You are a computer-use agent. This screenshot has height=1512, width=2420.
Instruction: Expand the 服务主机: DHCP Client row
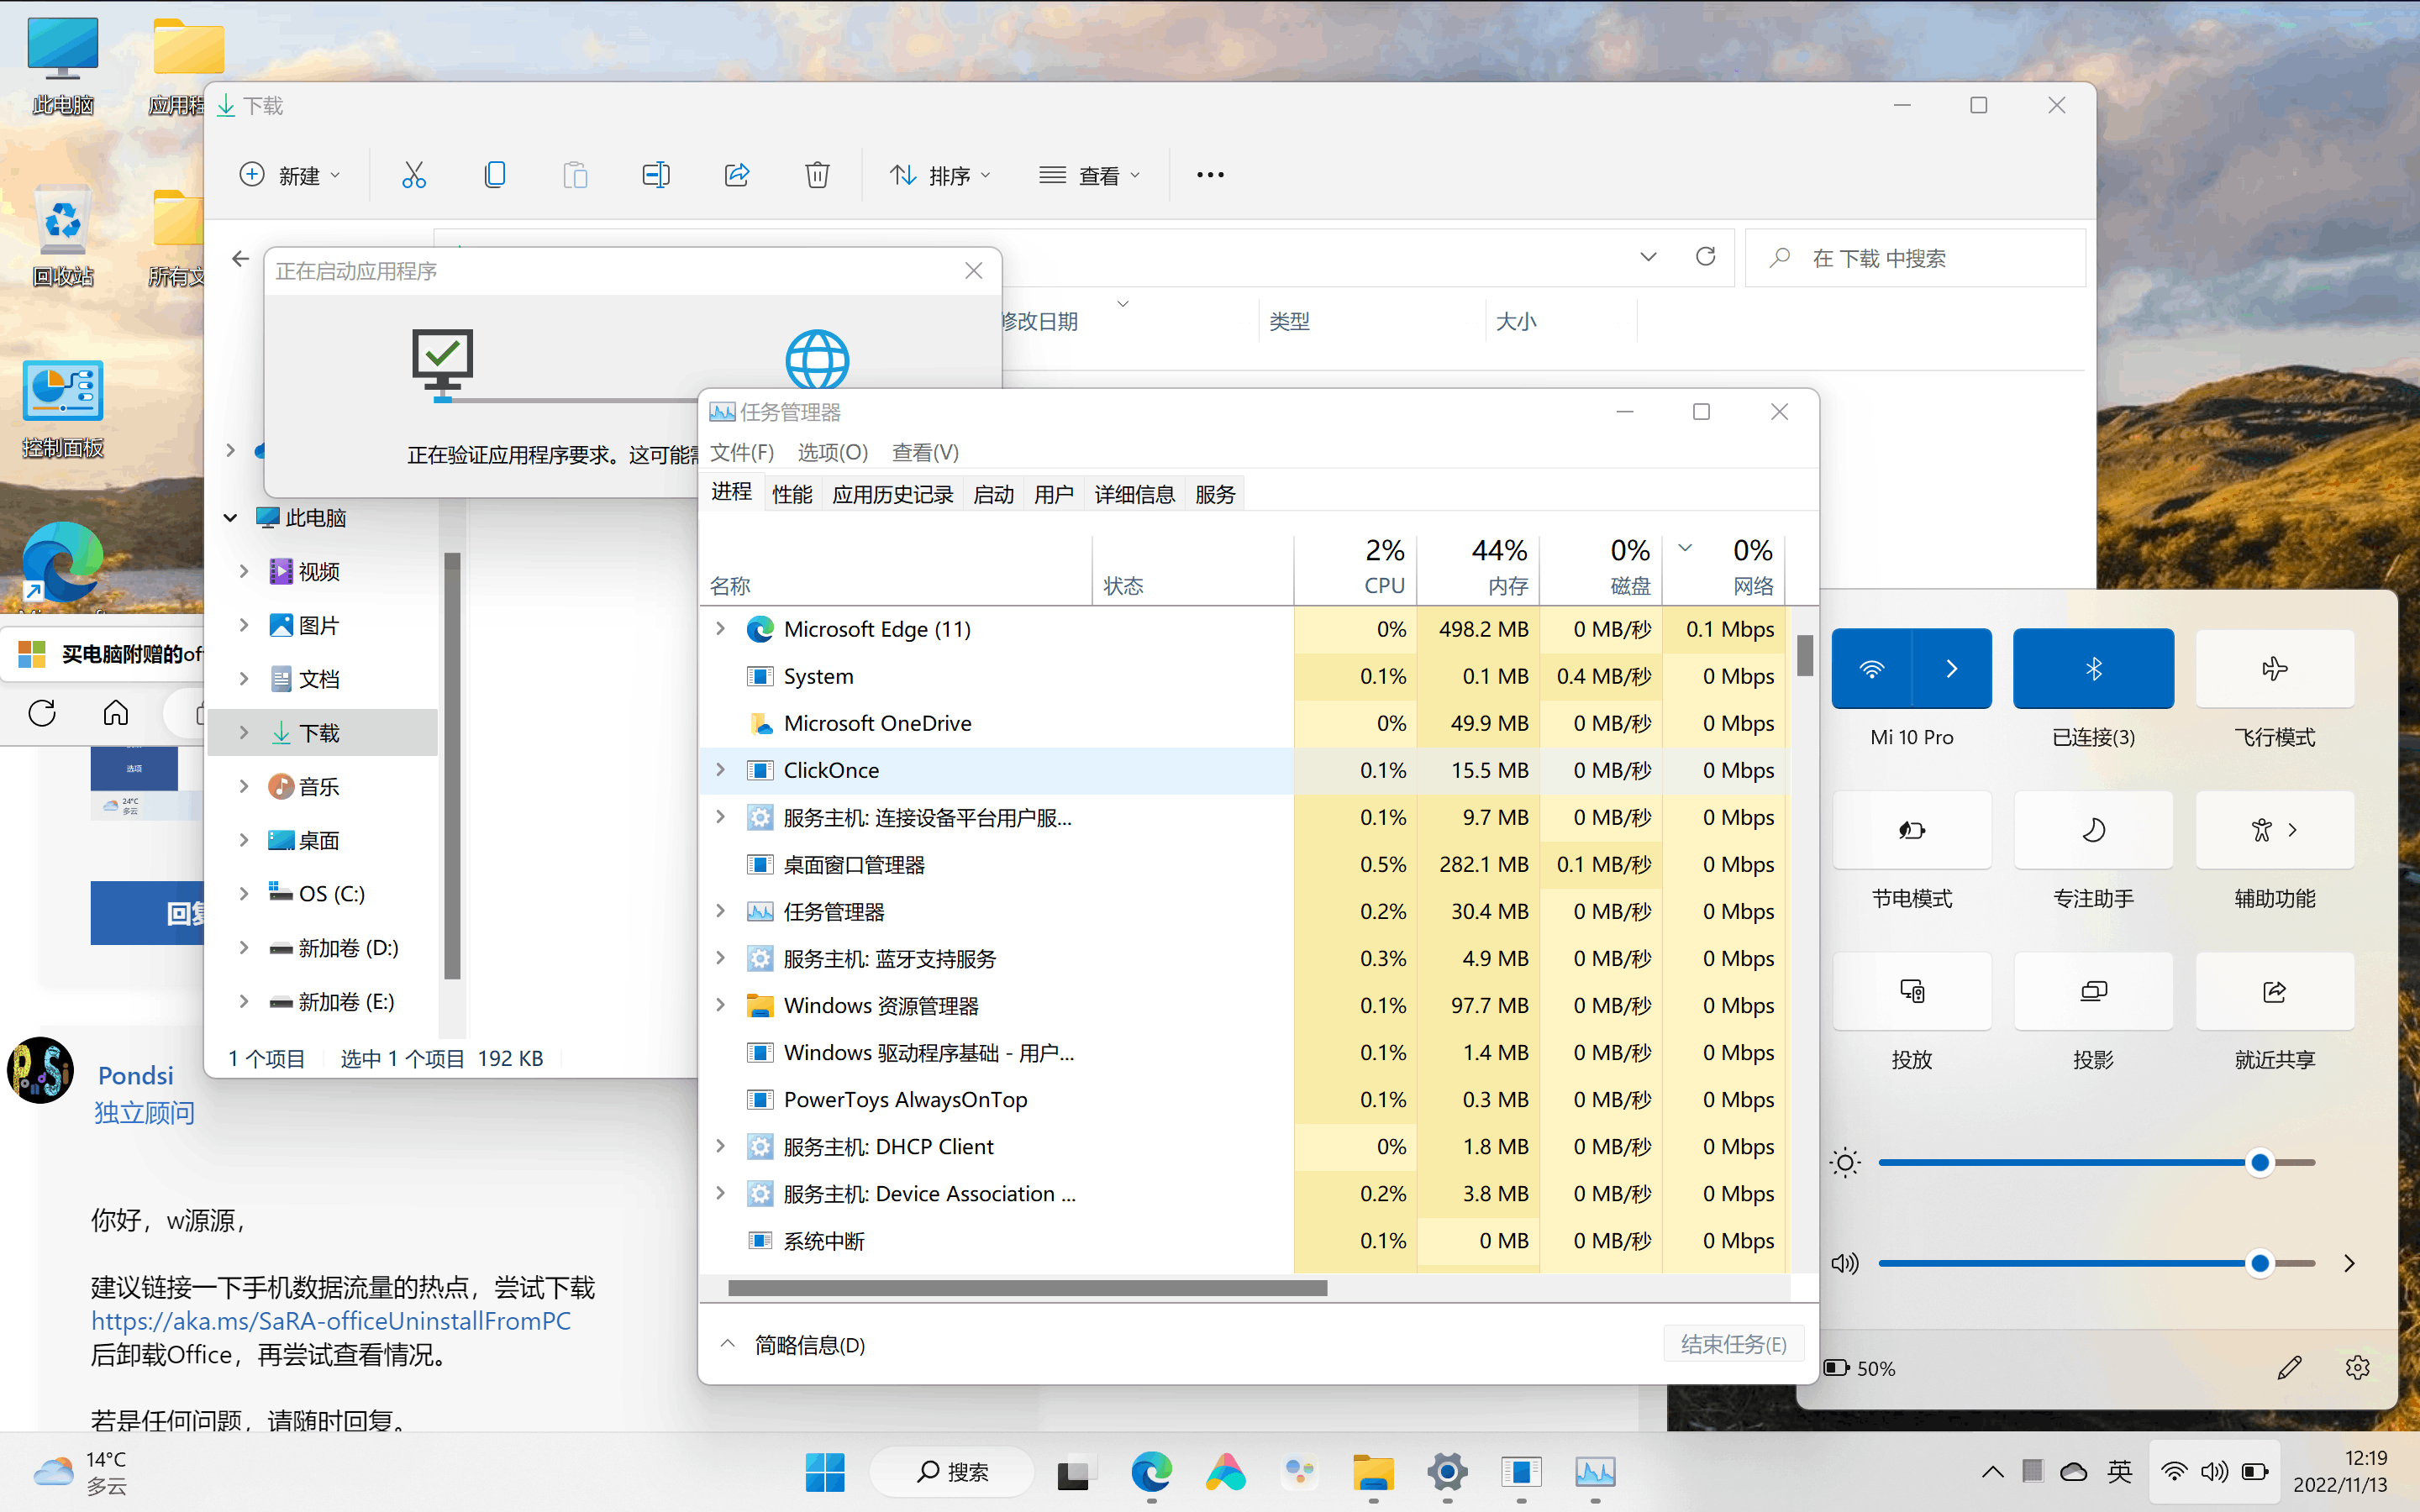click(x=720, y=1146)
